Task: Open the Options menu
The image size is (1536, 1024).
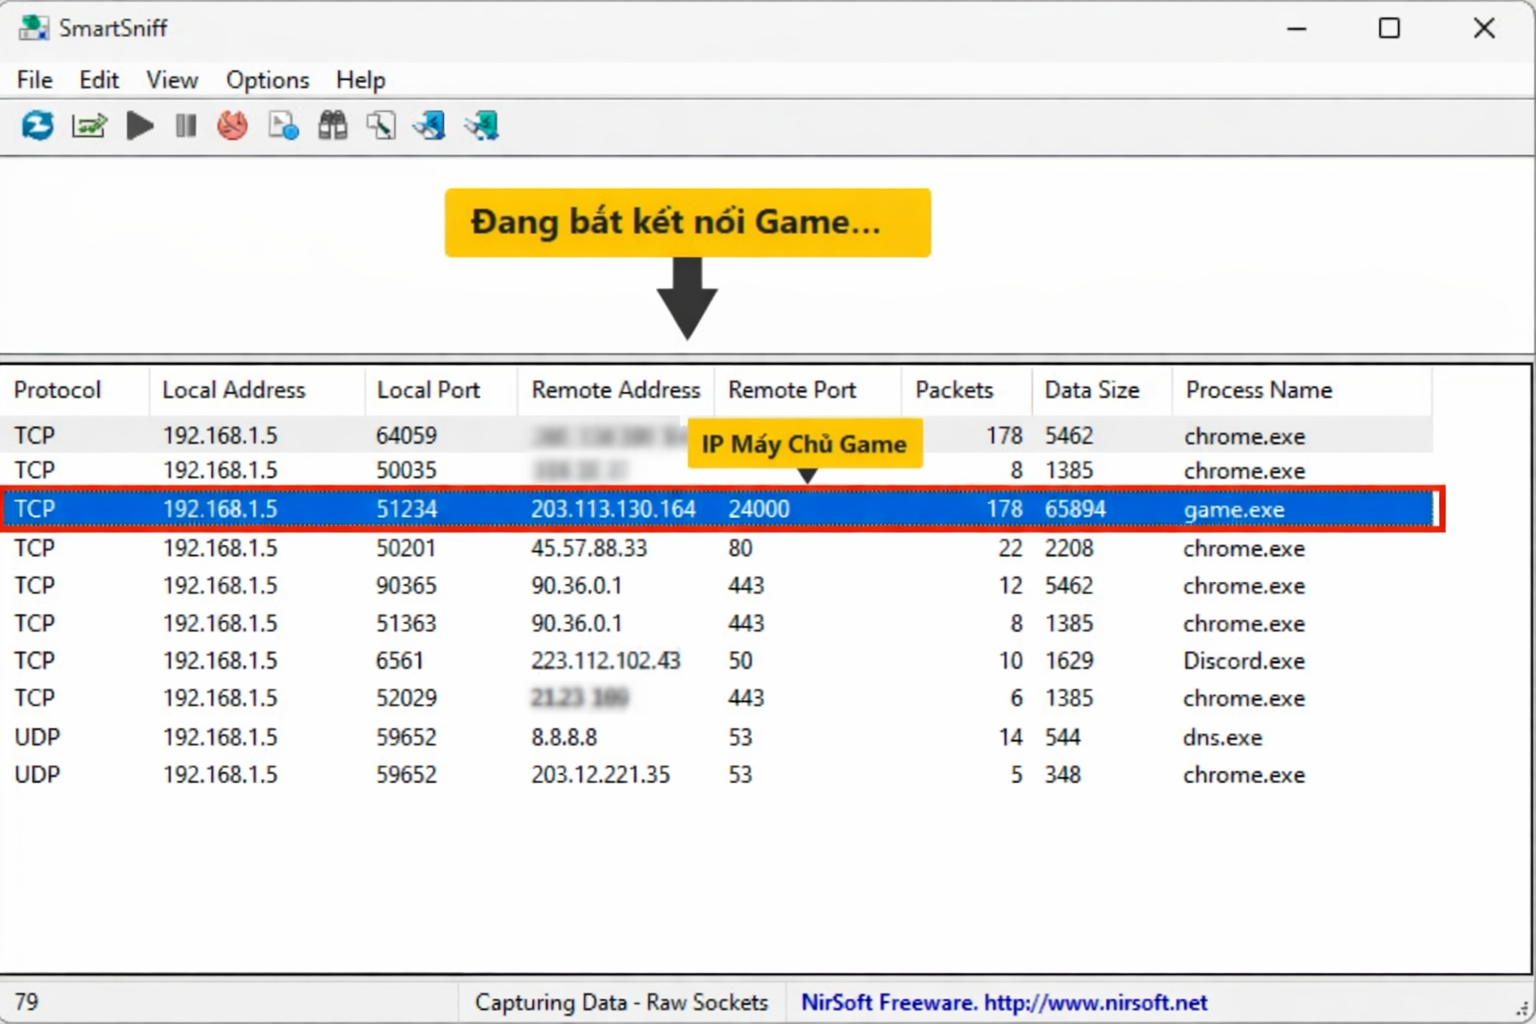Action: 266,80
